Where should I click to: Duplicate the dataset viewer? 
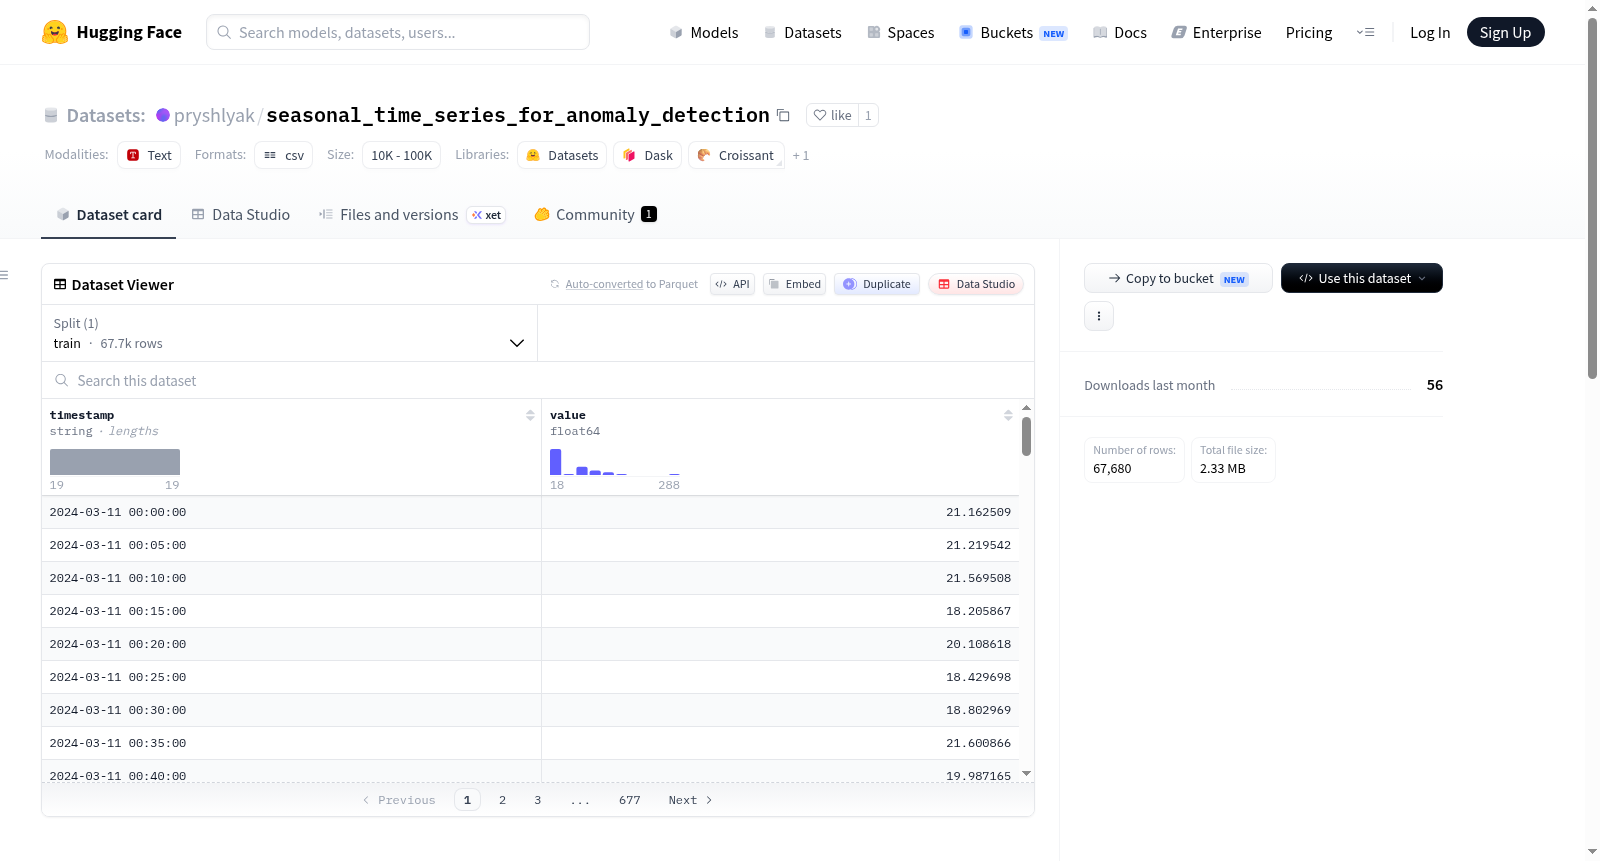(x=877, y=284)
